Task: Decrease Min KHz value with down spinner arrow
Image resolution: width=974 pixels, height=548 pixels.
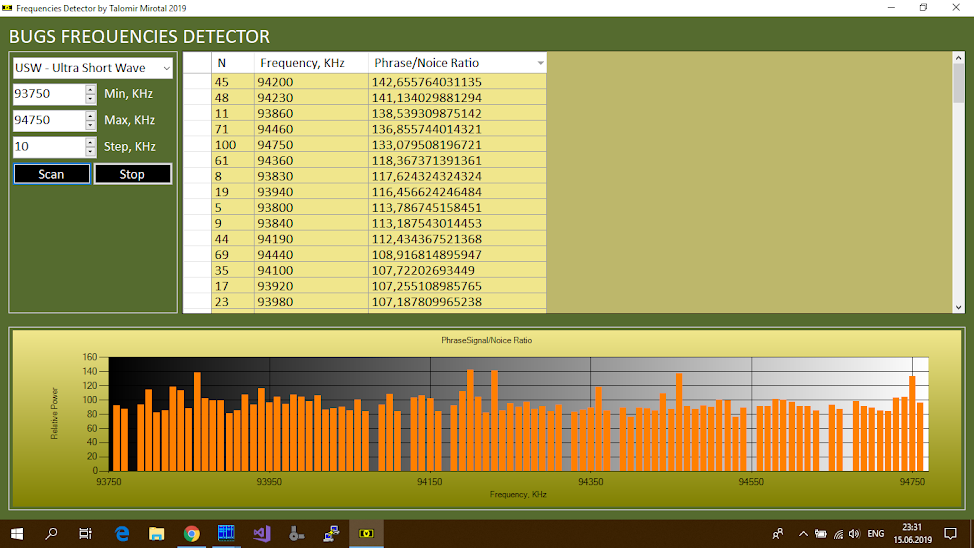Action: (91, 99)
